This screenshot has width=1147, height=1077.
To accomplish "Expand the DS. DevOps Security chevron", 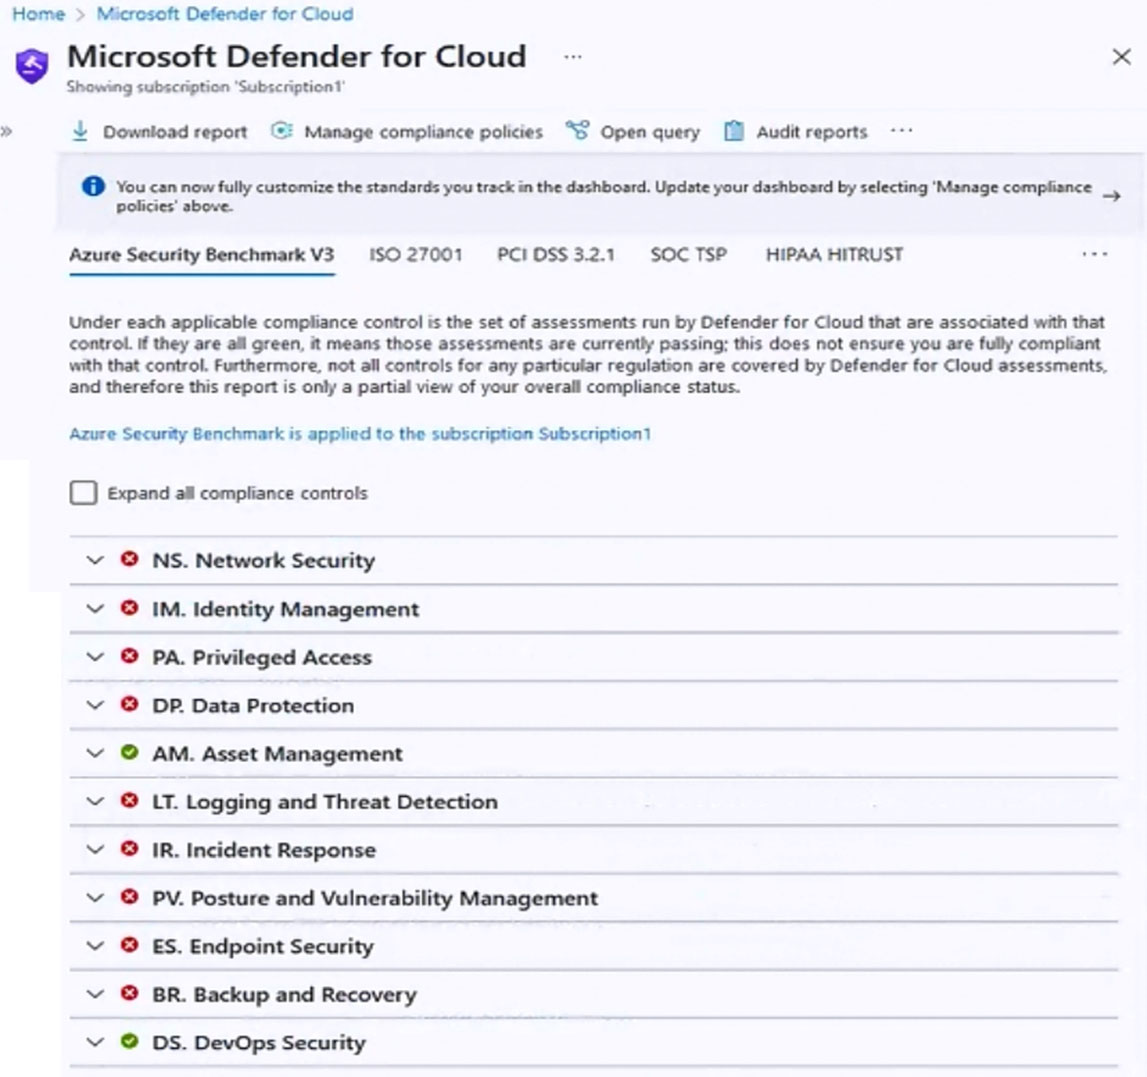I will point(95,1042).
